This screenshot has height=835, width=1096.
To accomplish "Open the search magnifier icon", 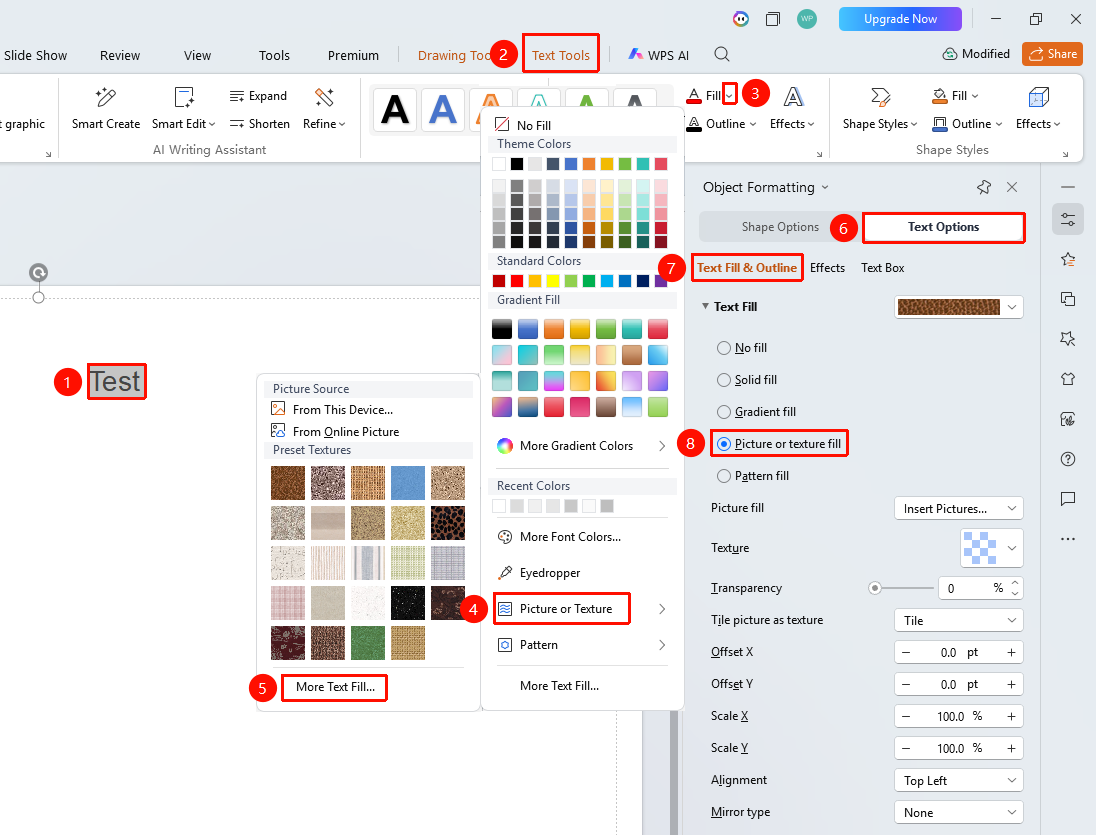I will pyautogui.click(x=722, y=55).
